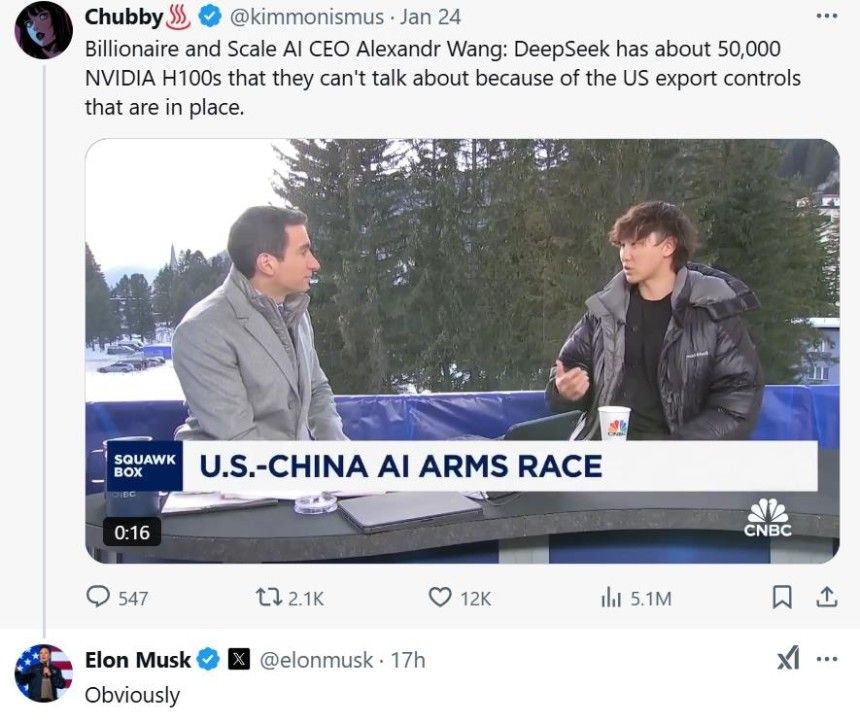
Task: Bookmark the Chubby tweet
Action: [x=783, y=597]
